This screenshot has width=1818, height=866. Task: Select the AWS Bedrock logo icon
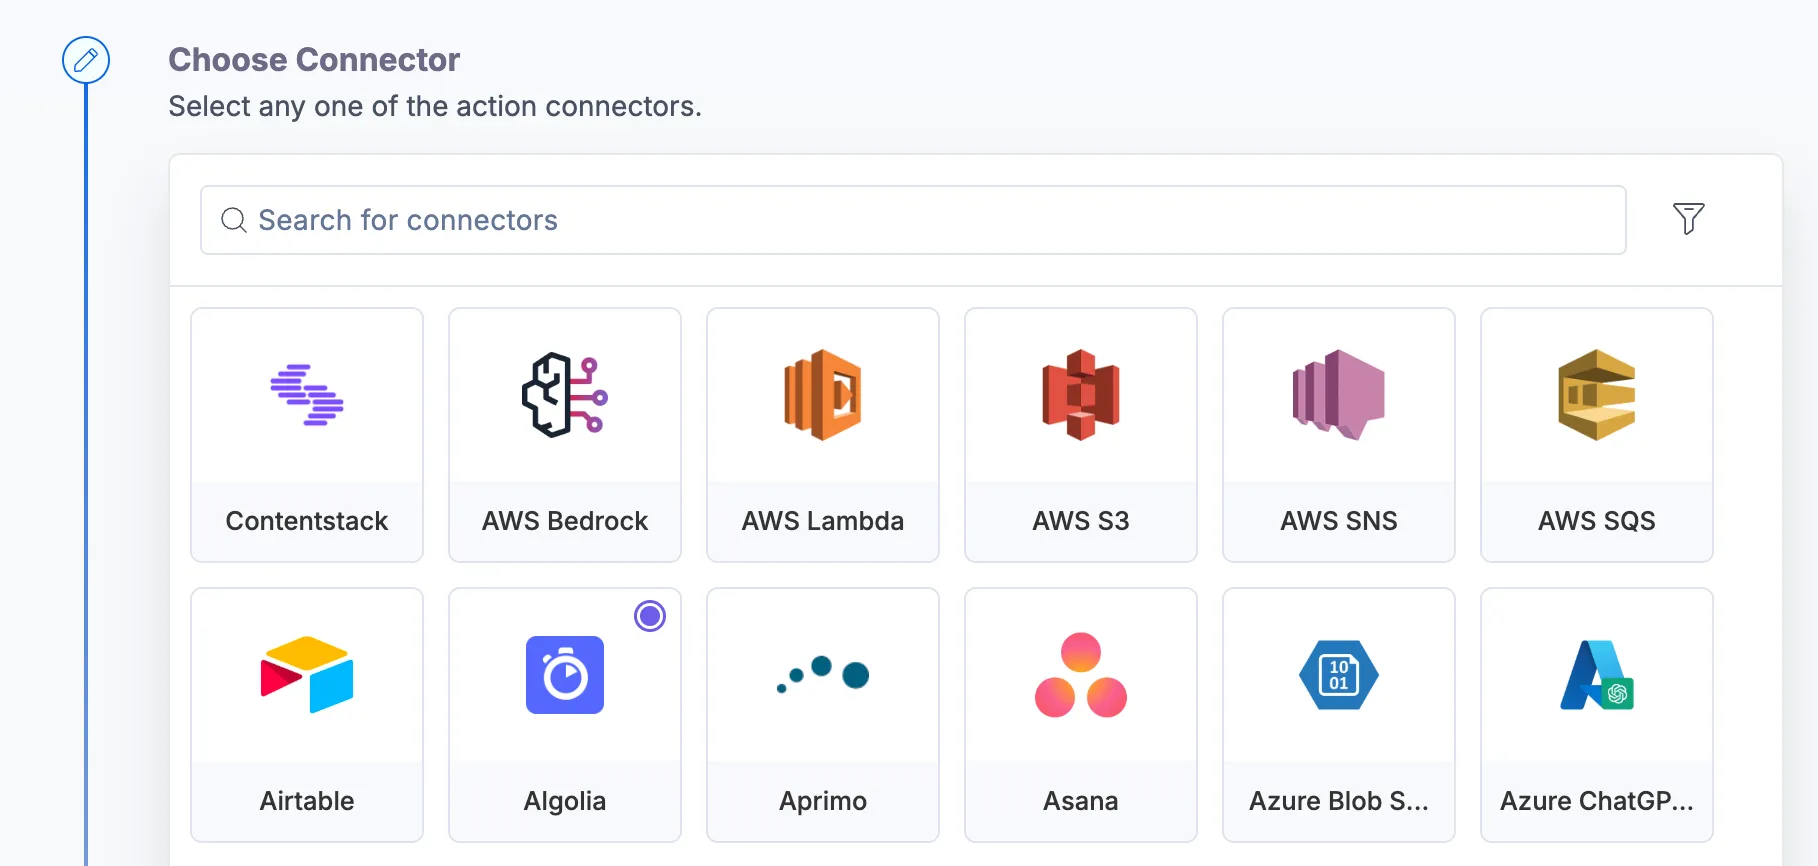[x=565, y=395]
